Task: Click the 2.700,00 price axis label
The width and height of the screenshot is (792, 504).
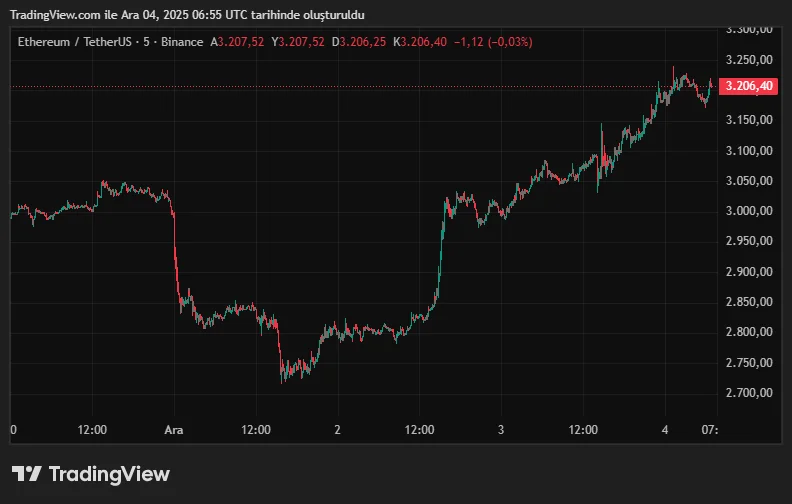Action: tap(749, 393)
